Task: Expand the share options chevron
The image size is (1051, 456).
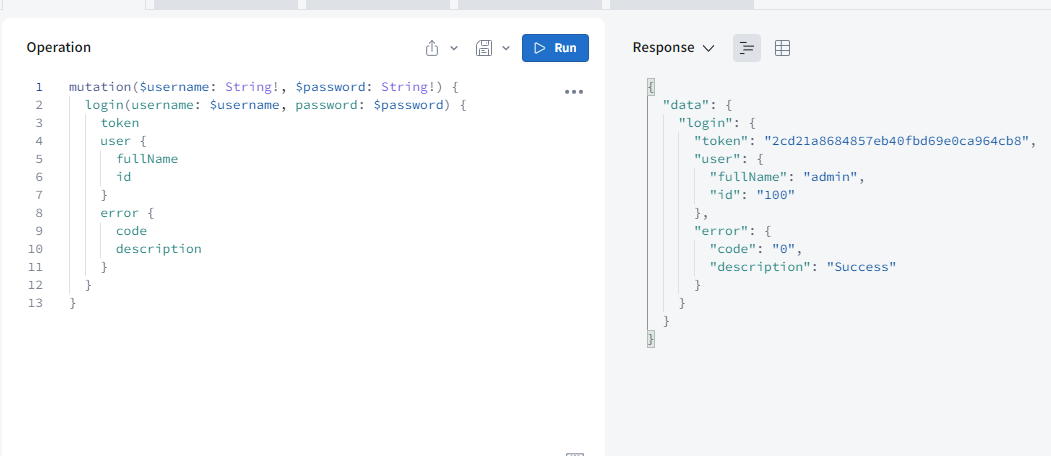Action: coord(454,48)
